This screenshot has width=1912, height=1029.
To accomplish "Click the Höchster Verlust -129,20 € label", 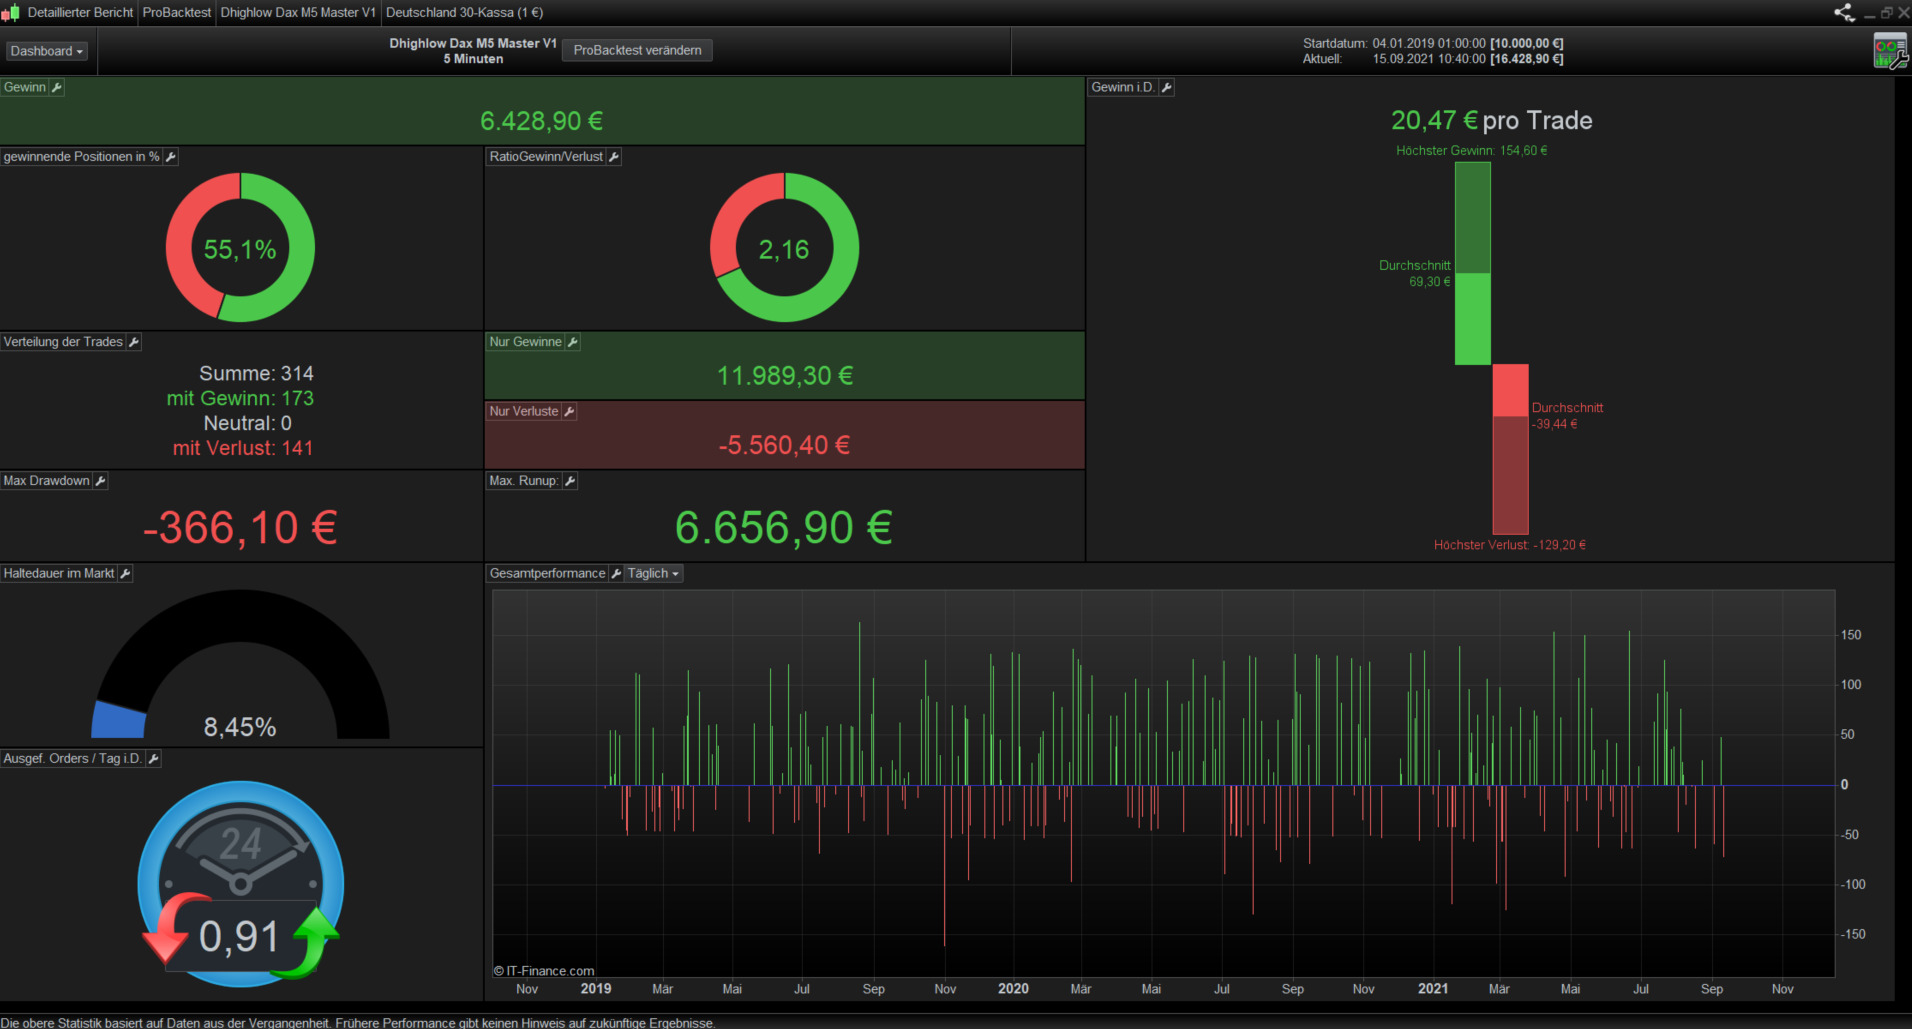I will pyautogui.click(x=1510, y=545).
